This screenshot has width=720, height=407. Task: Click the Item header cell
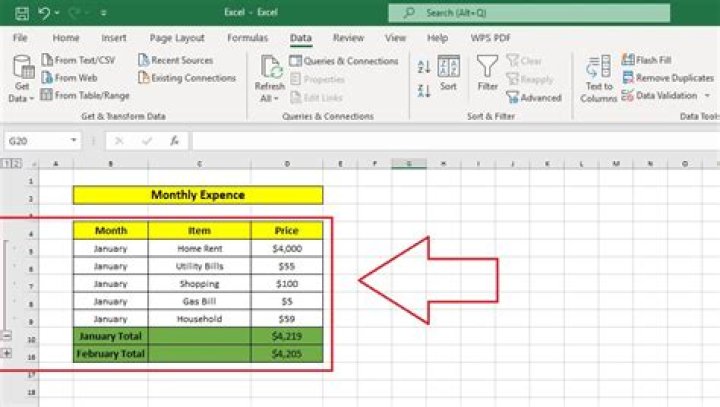(x=200, y=231)
